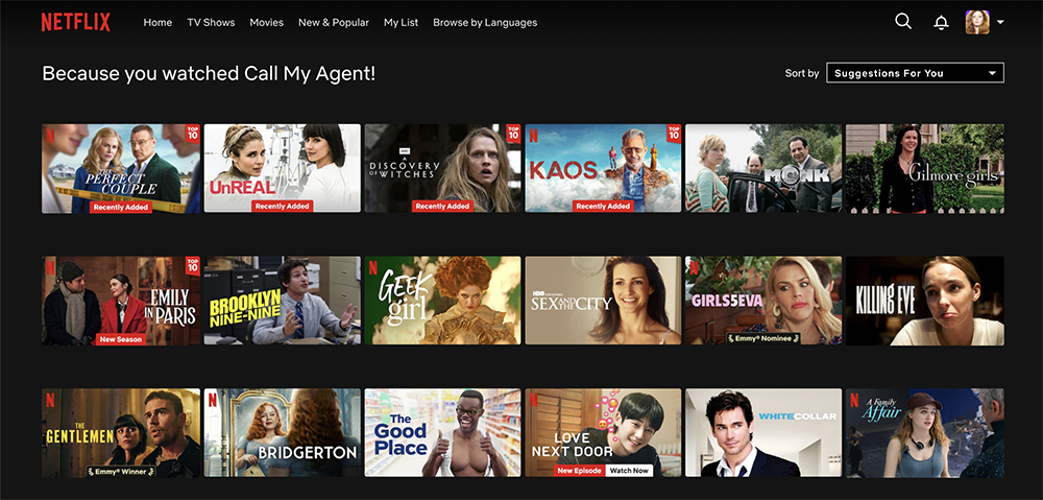Open the KAOS show tile
1043x500 pixels.
(x=603, y=168)
